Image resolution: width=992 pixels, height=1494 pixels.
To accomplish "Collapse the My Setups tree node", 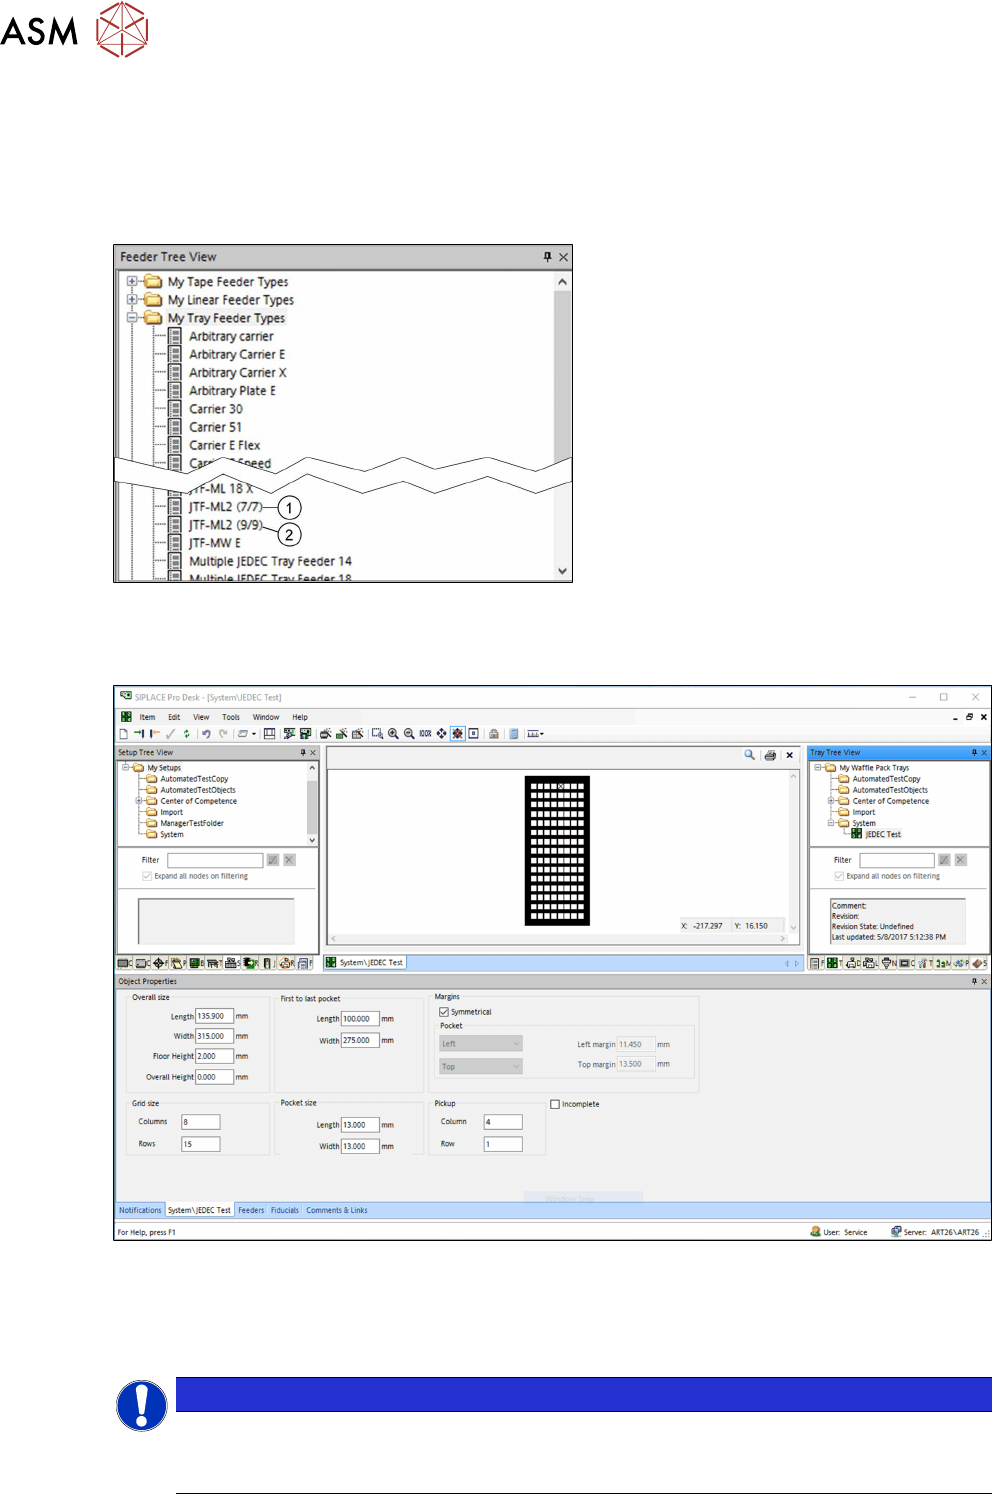I will (125, 768).
